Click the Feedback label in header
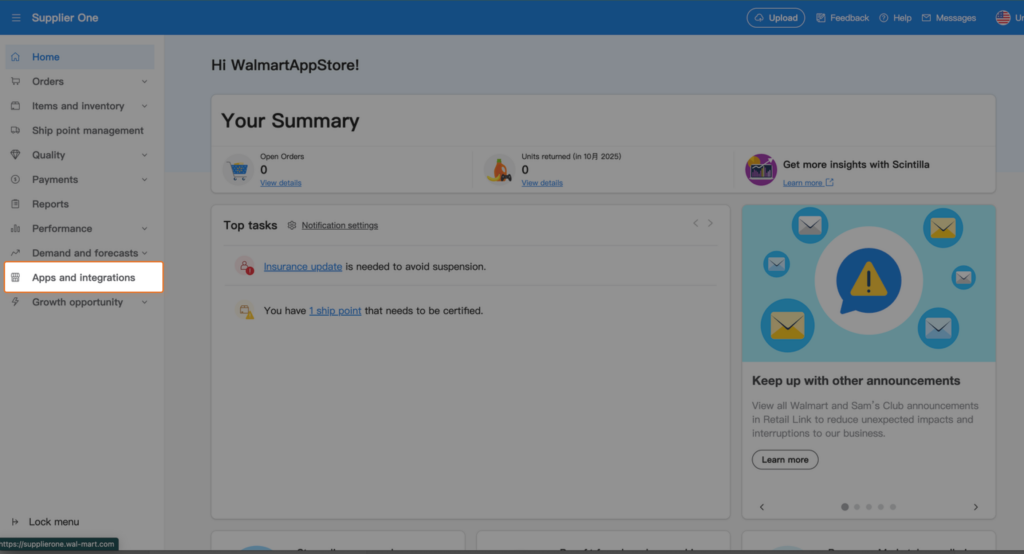Image resolution: width=1024 pixels, height=554 pixels. click(x=850, y=18)
